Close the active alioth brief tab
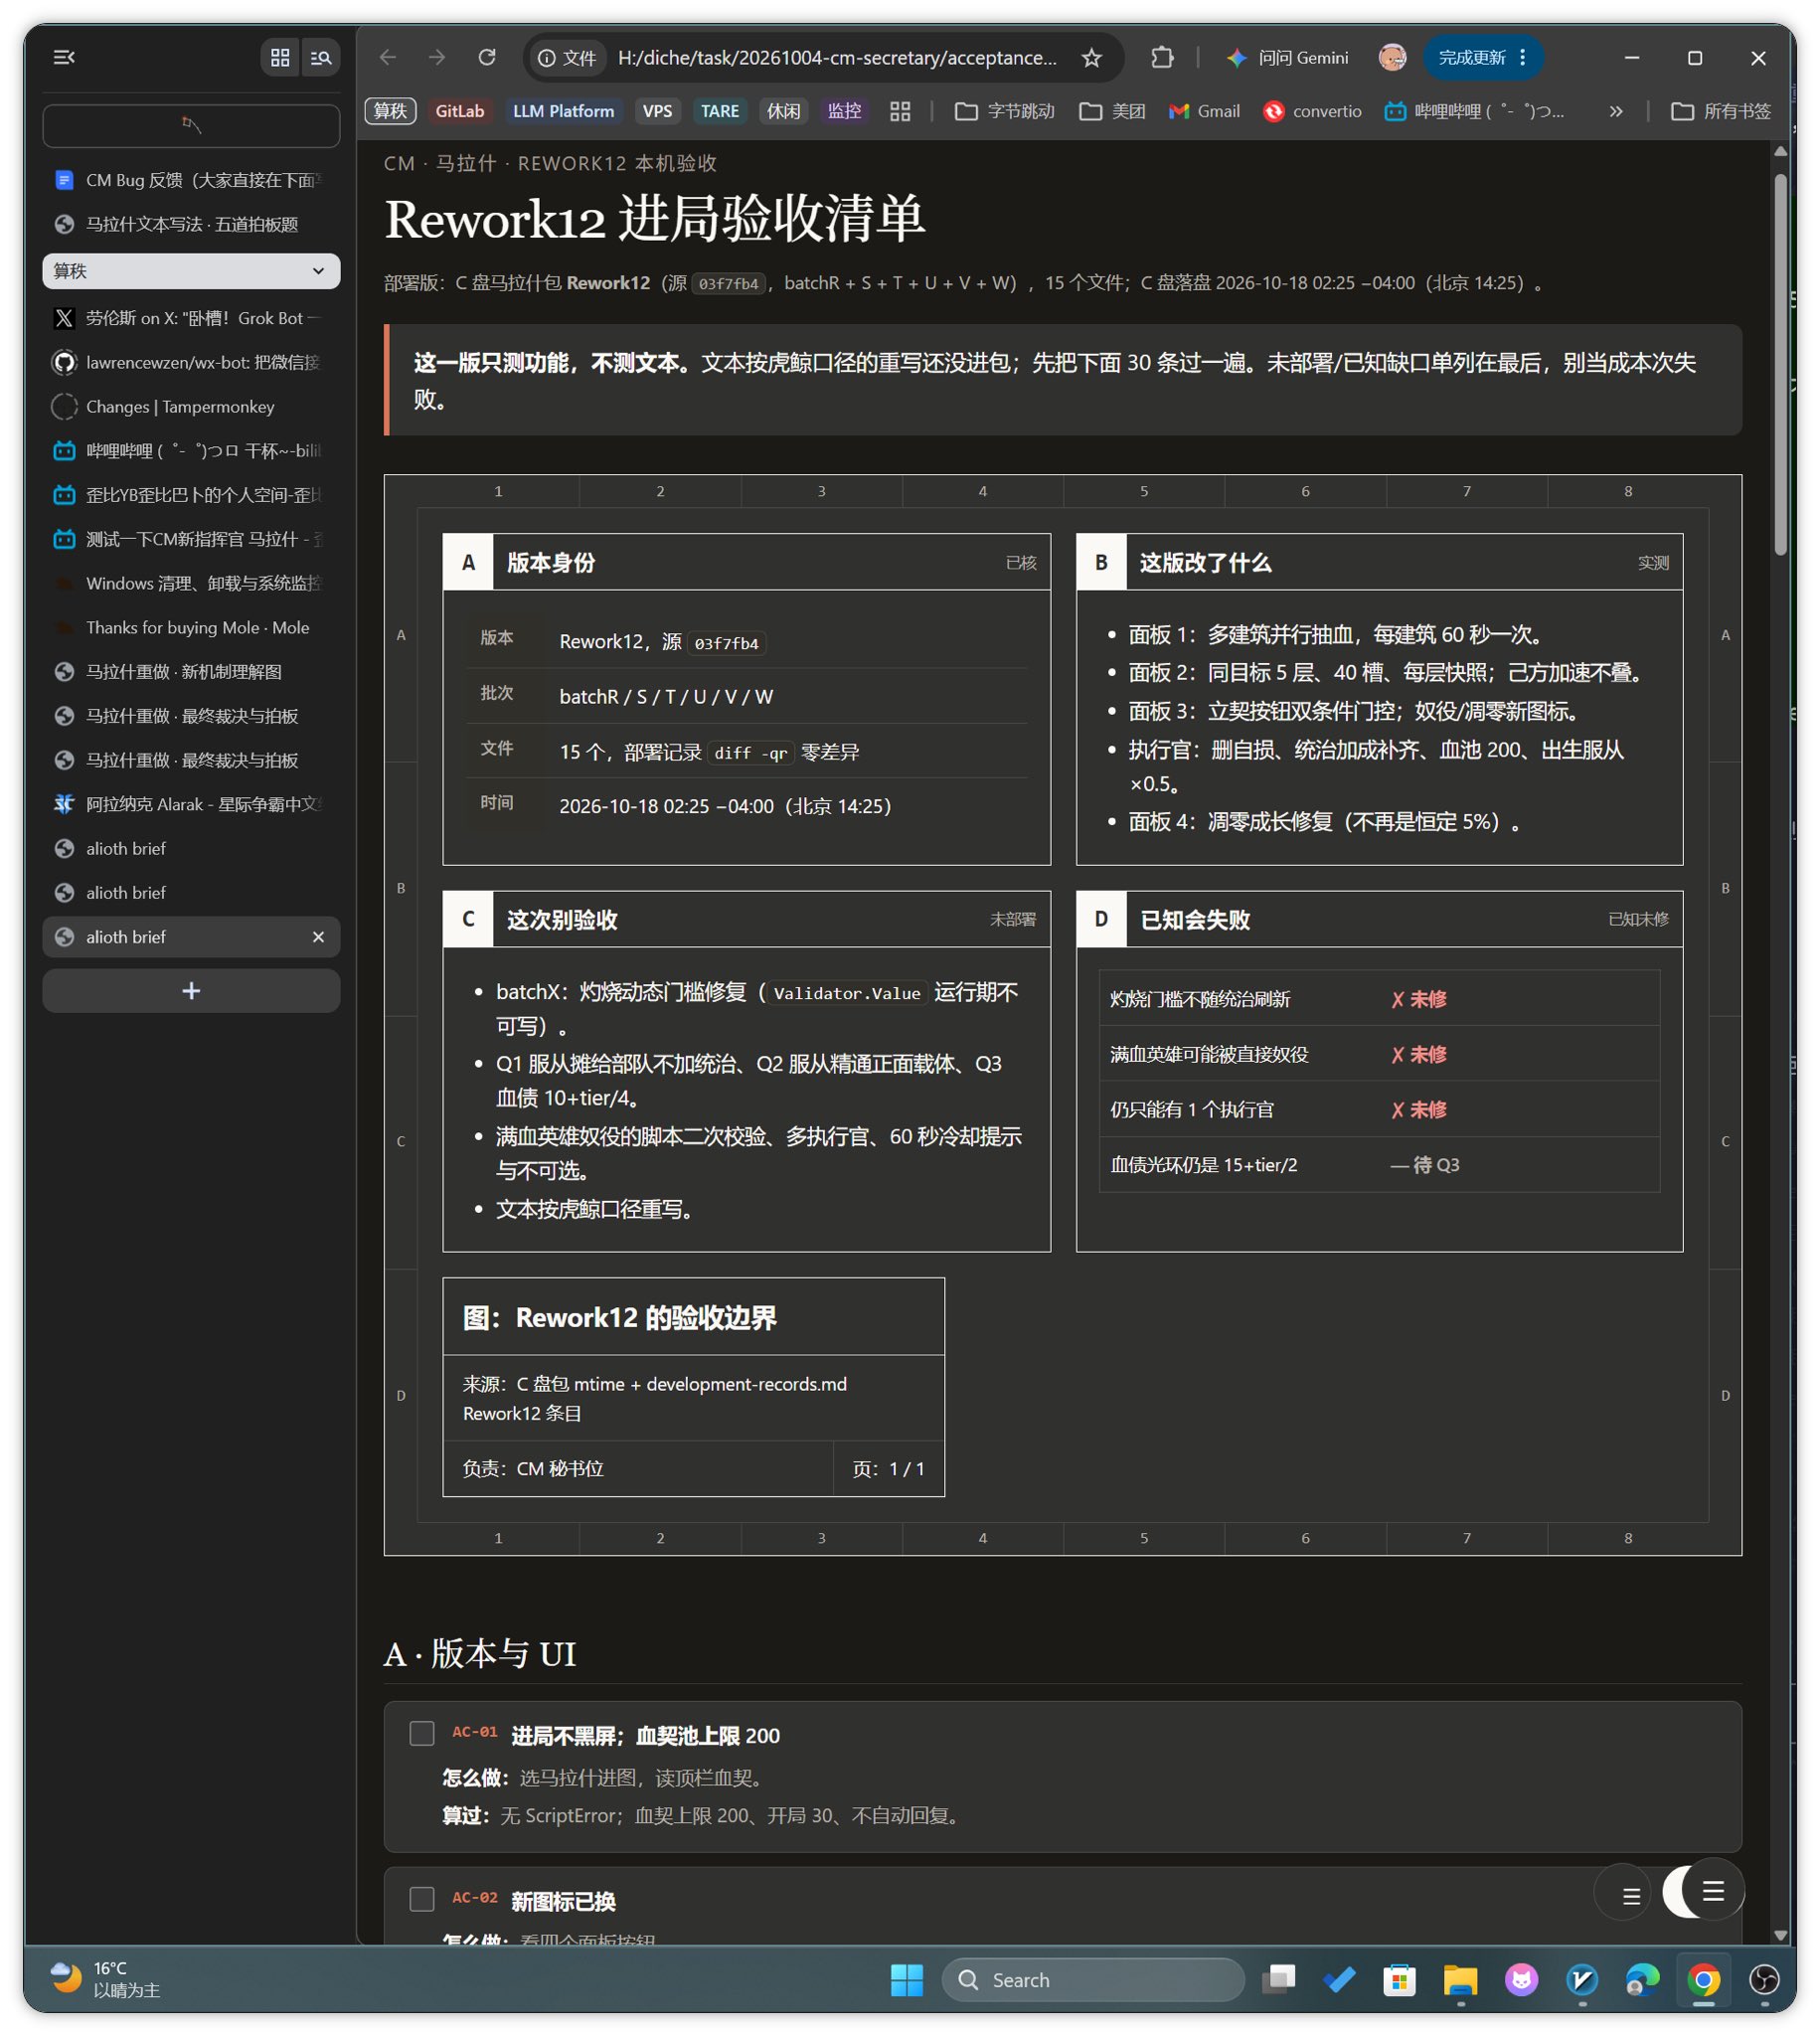 (x=318, y=937)
